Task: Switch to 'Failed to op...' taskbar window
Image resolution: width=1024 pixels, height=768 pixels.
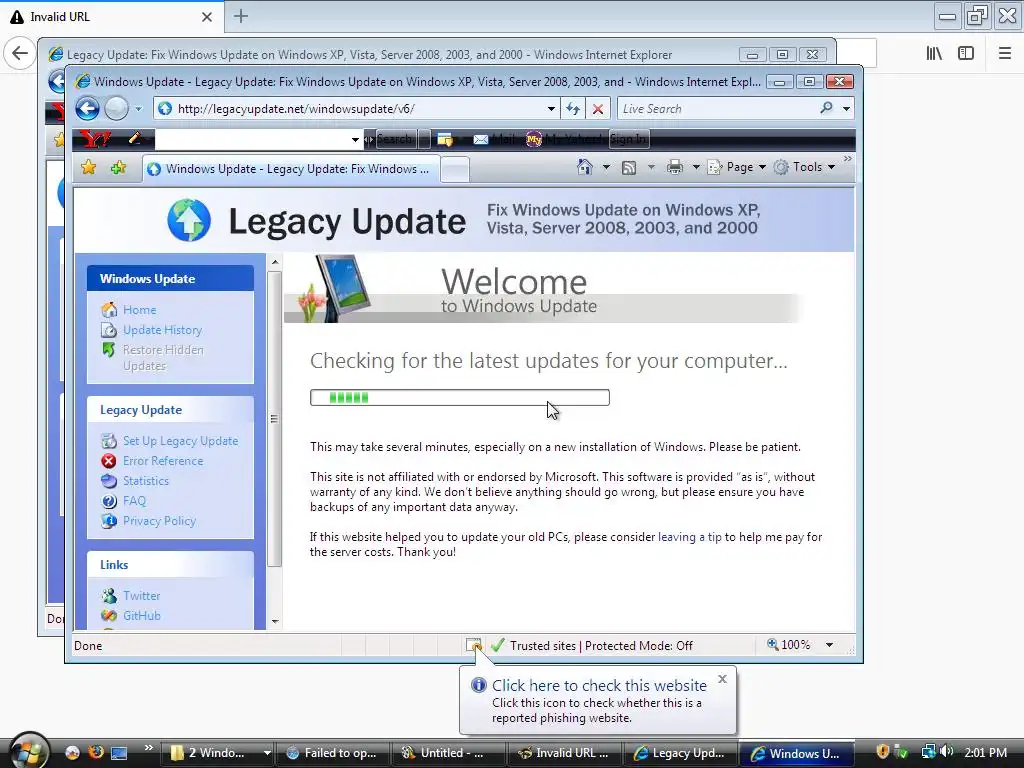Action: pyautogui.click(x=333, y=753)
